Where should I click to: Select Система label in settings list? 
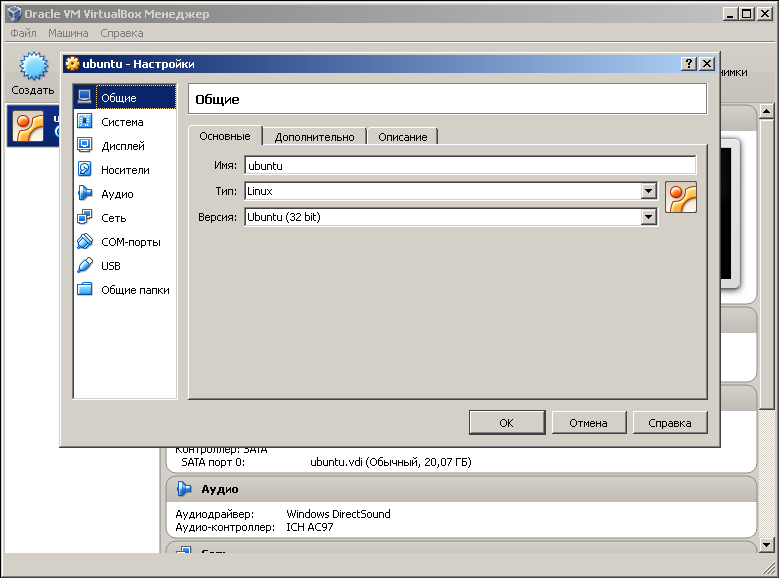(x=122, y=122)
